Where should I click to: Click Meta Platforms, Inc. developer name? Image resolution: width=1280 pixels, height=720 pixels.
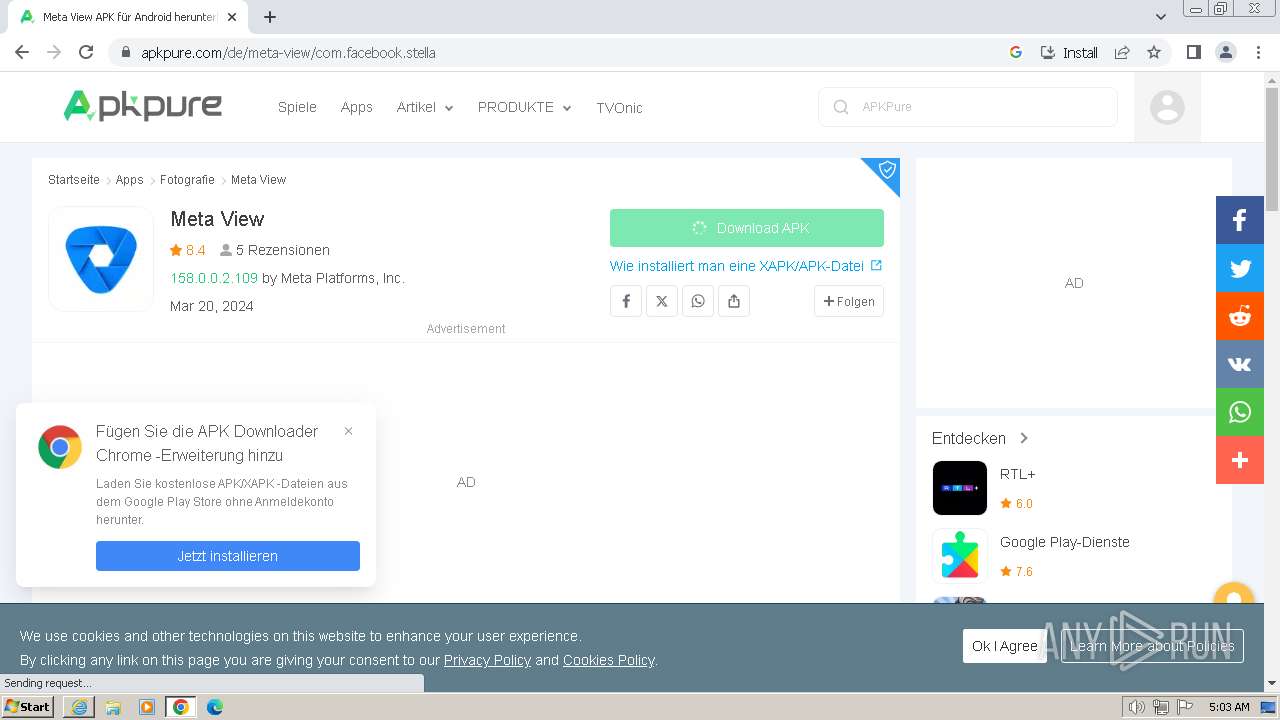pyautogui.click(x=342, y=278)
